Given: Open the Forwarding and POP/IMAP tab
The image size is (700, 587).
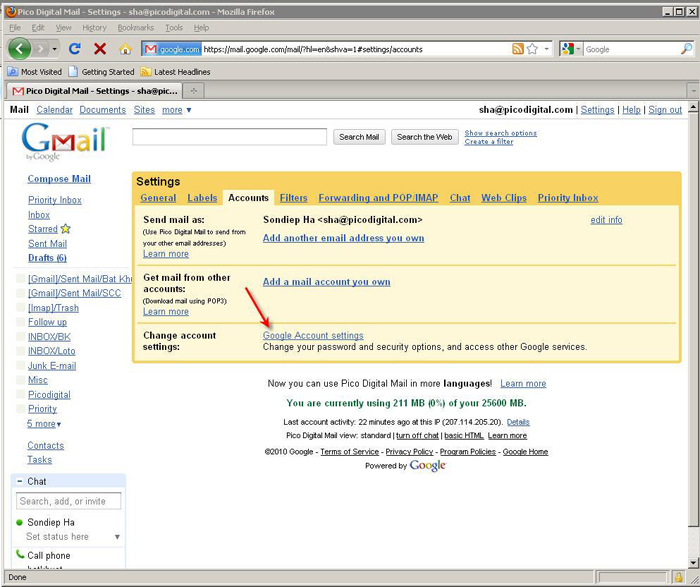Looking at the screenshot, I should click(x=378, y=198).
